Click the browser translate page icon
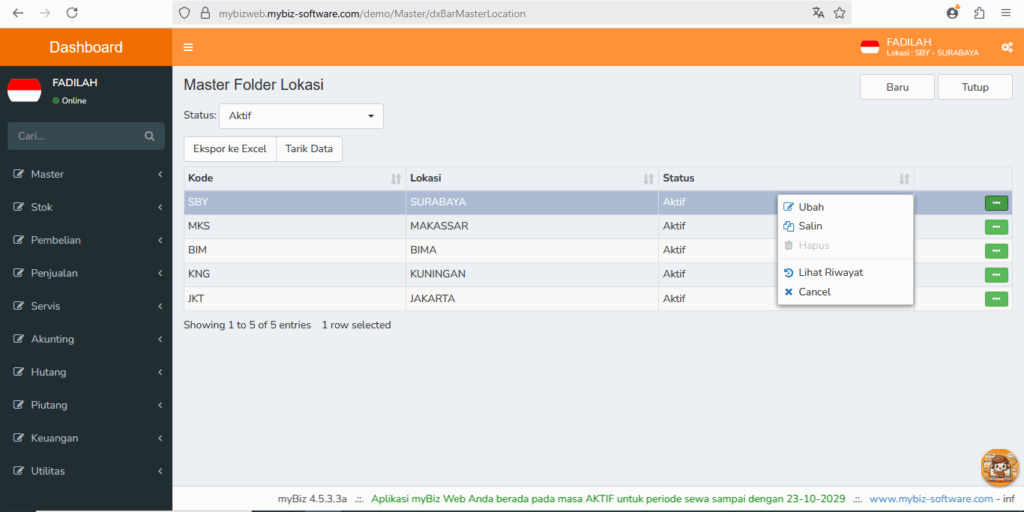The image size is (1024, 512). pyautogui.click(x=818, y=13)
